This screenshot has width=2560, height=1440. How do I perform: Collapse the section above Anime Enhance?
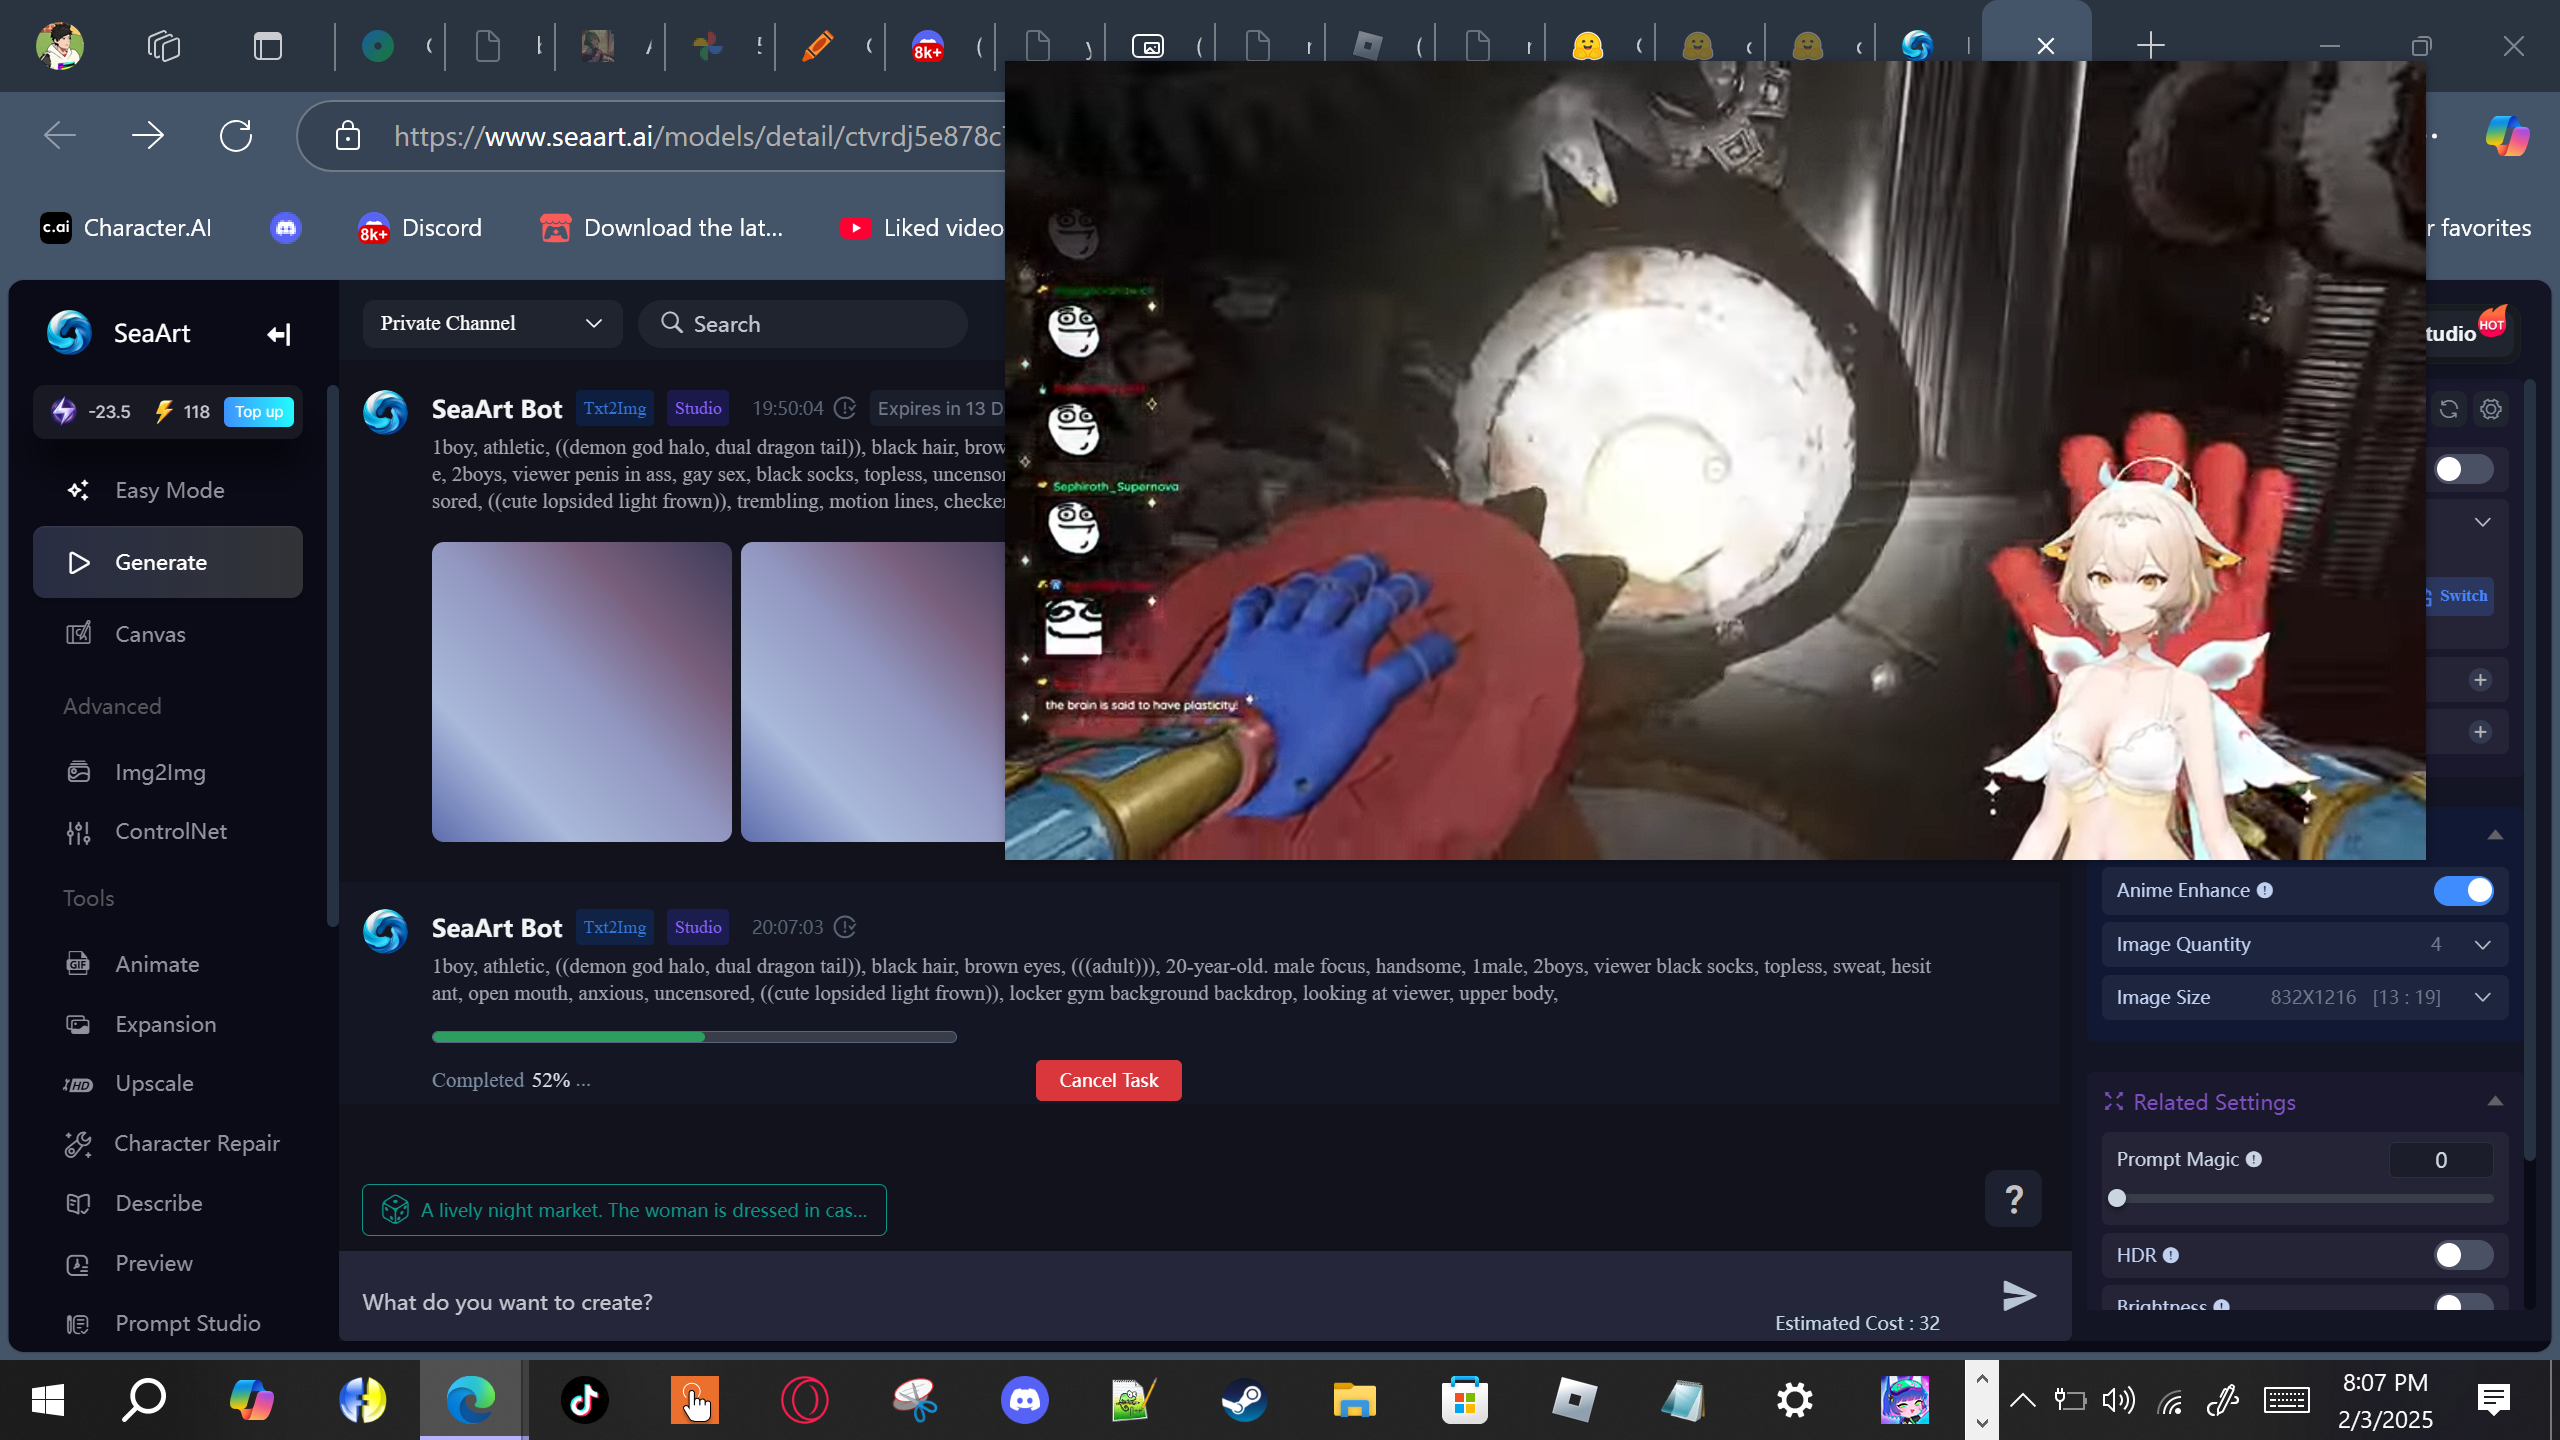[2495, 835]
